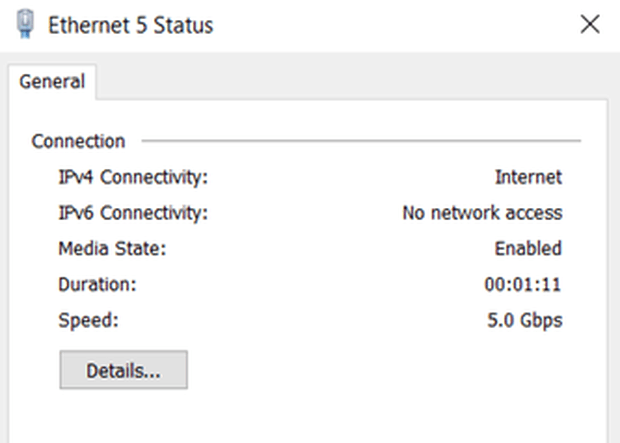
Task: Click the No network access value
Action: click(482, 213)
